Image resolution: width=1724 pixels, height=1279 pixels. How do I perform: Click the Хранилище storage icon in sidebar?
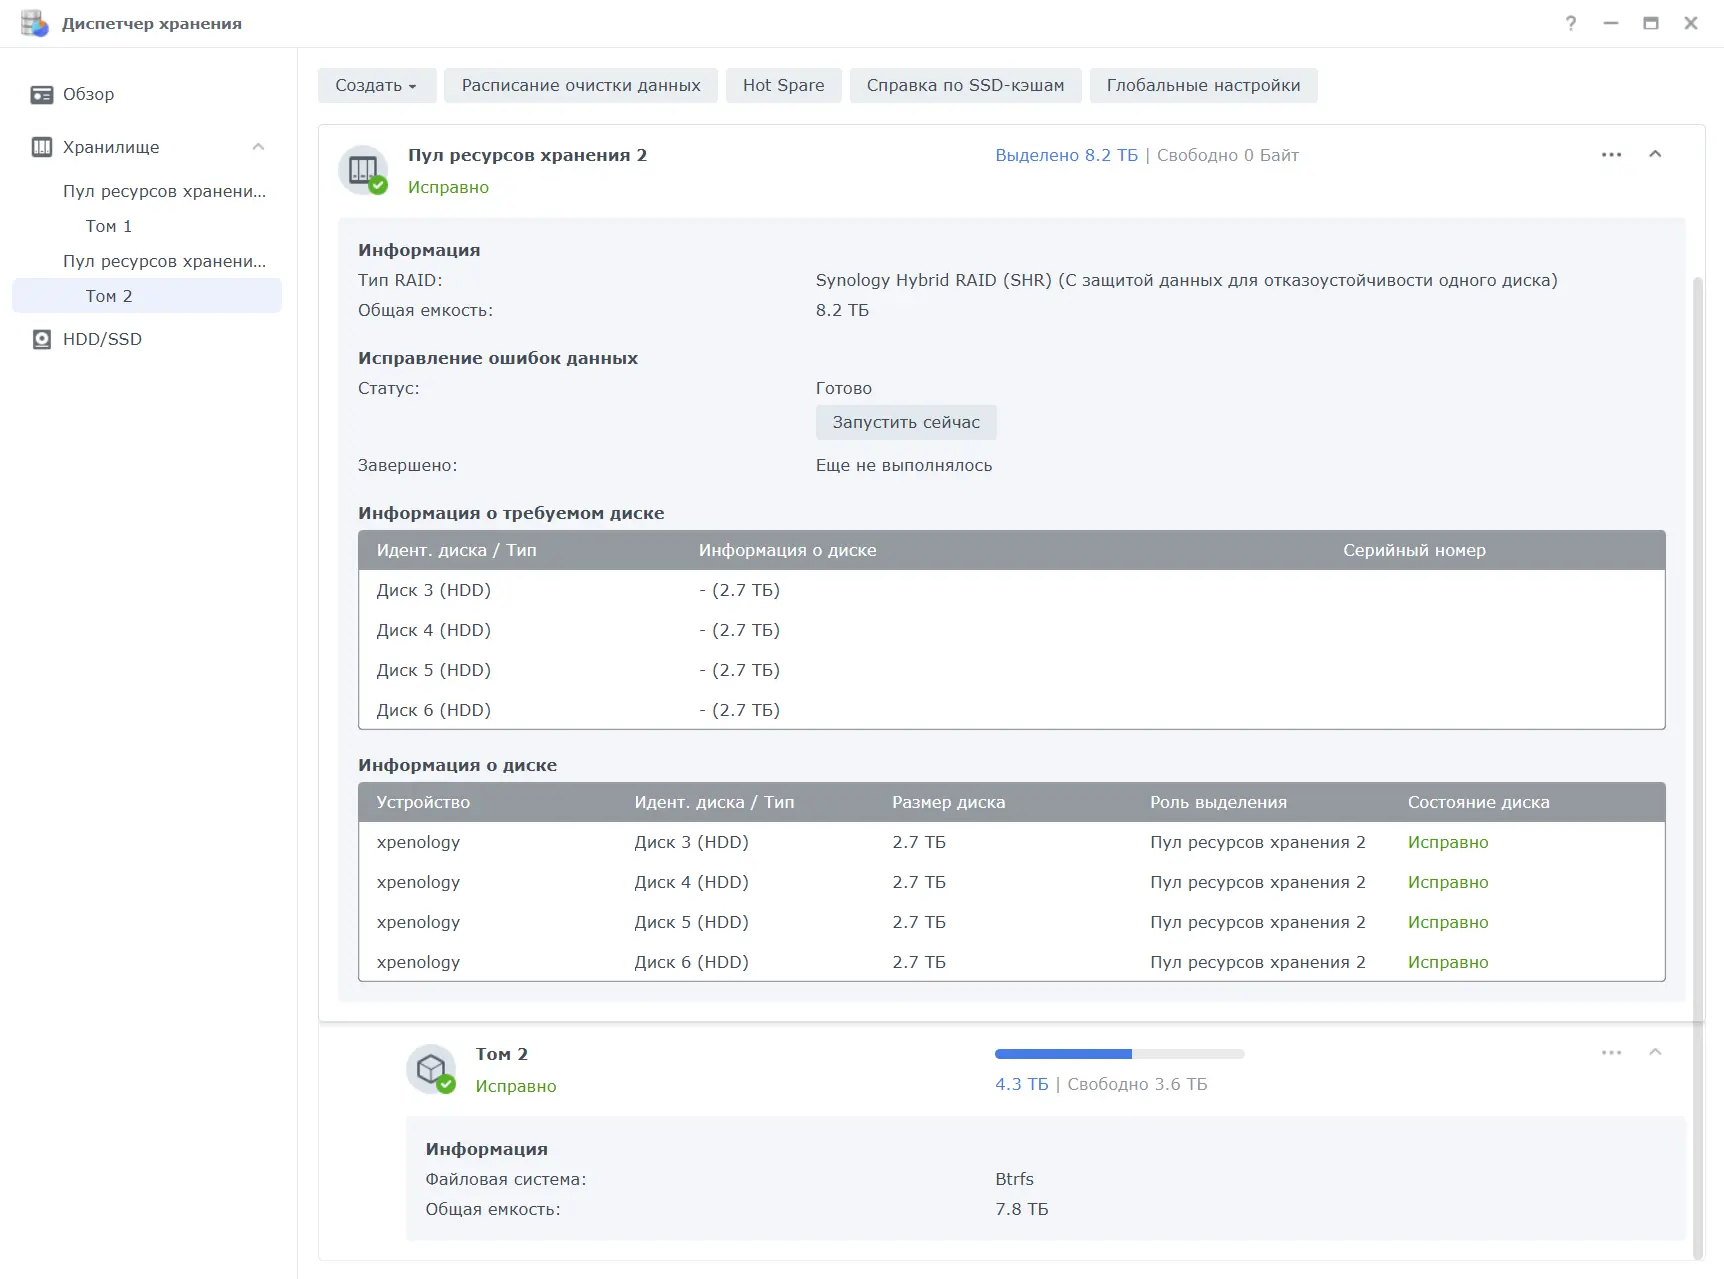(x=41, y=147)
